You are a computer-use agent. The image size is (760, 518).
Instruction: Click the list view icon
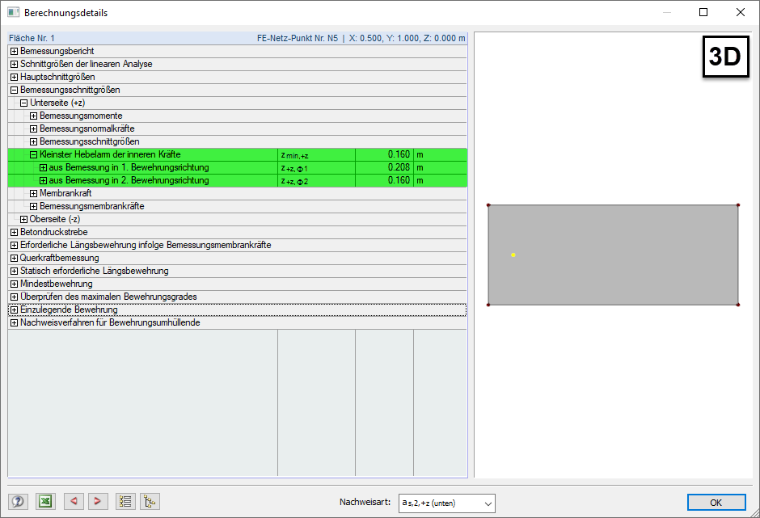(126, 501)
